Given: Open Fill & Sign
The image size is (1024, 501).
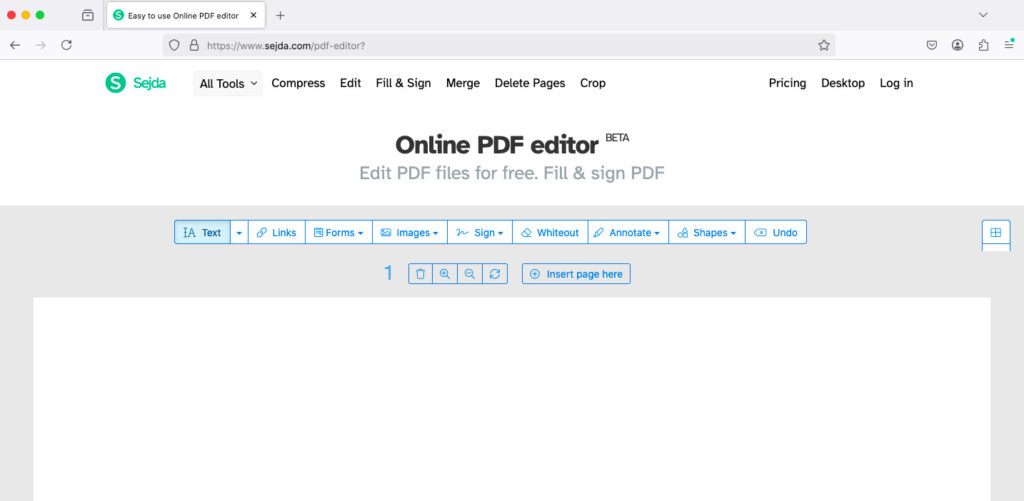Looking at the screenshot, I should (x=404, y=83).
